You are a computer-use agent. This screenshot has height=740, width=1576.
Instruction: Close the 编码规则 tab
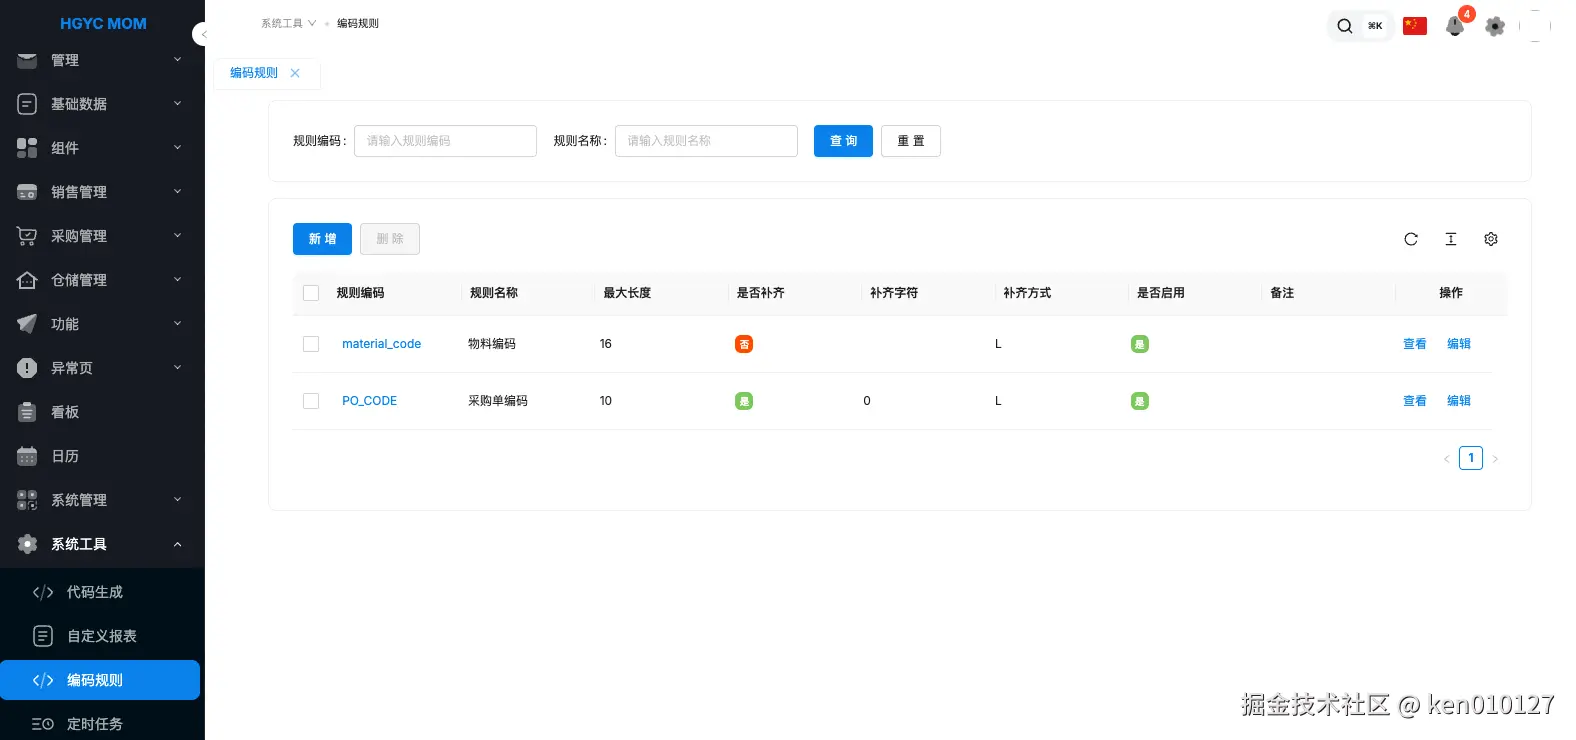[x=295, y=73]
